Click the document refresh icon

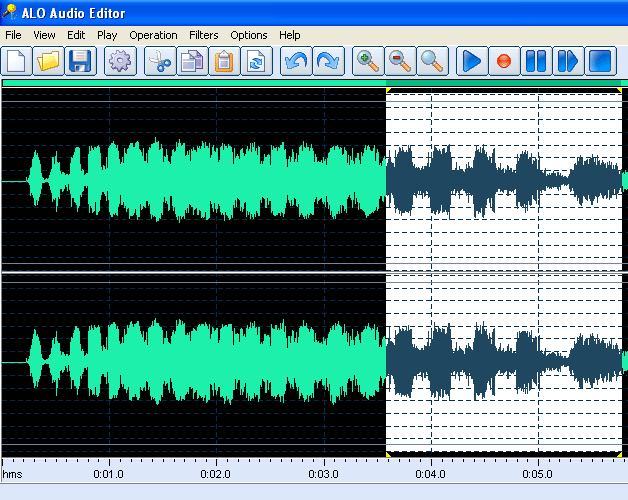[256, 61]
